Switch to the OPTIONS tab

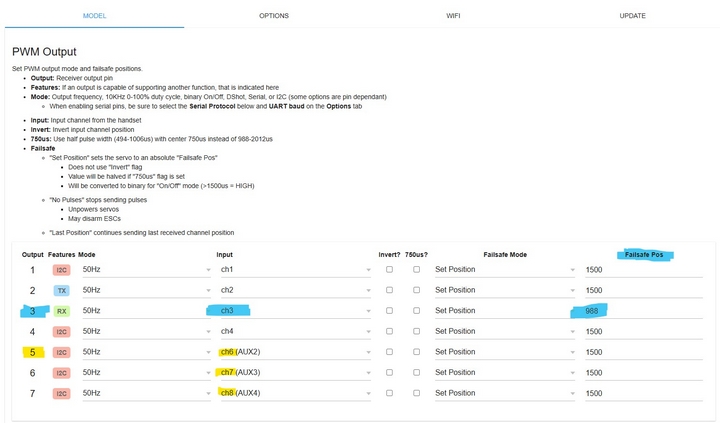click(273, 16)
